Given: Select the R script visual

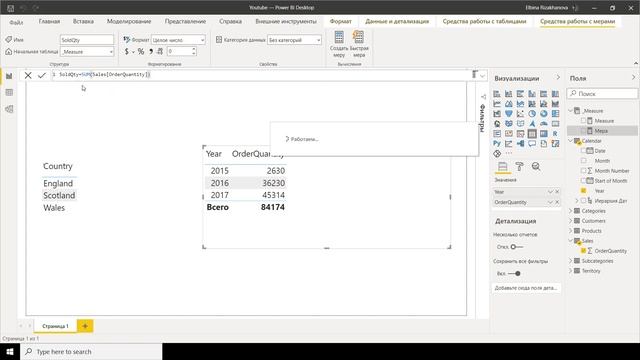Looking at the screenshot, I should (x=556, y=134).
